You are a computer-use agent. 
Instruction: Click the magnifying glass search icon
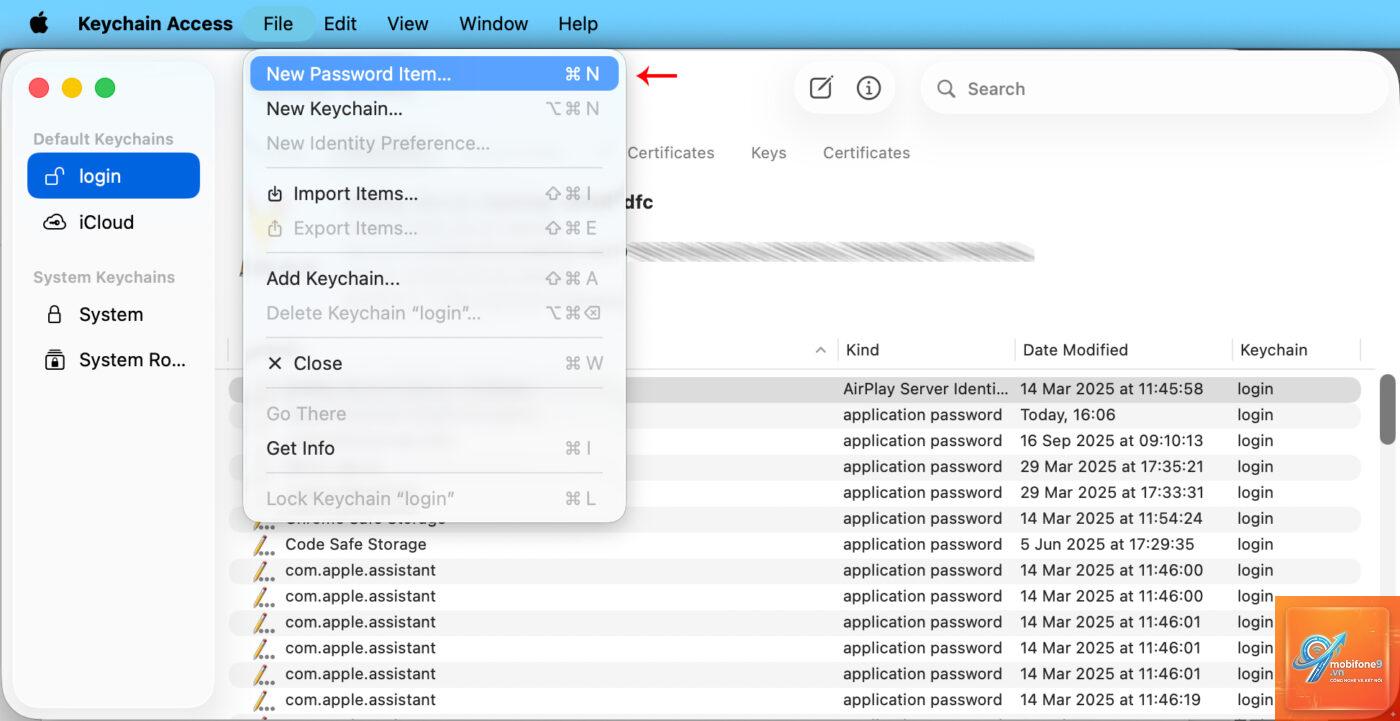coord(946,89)
